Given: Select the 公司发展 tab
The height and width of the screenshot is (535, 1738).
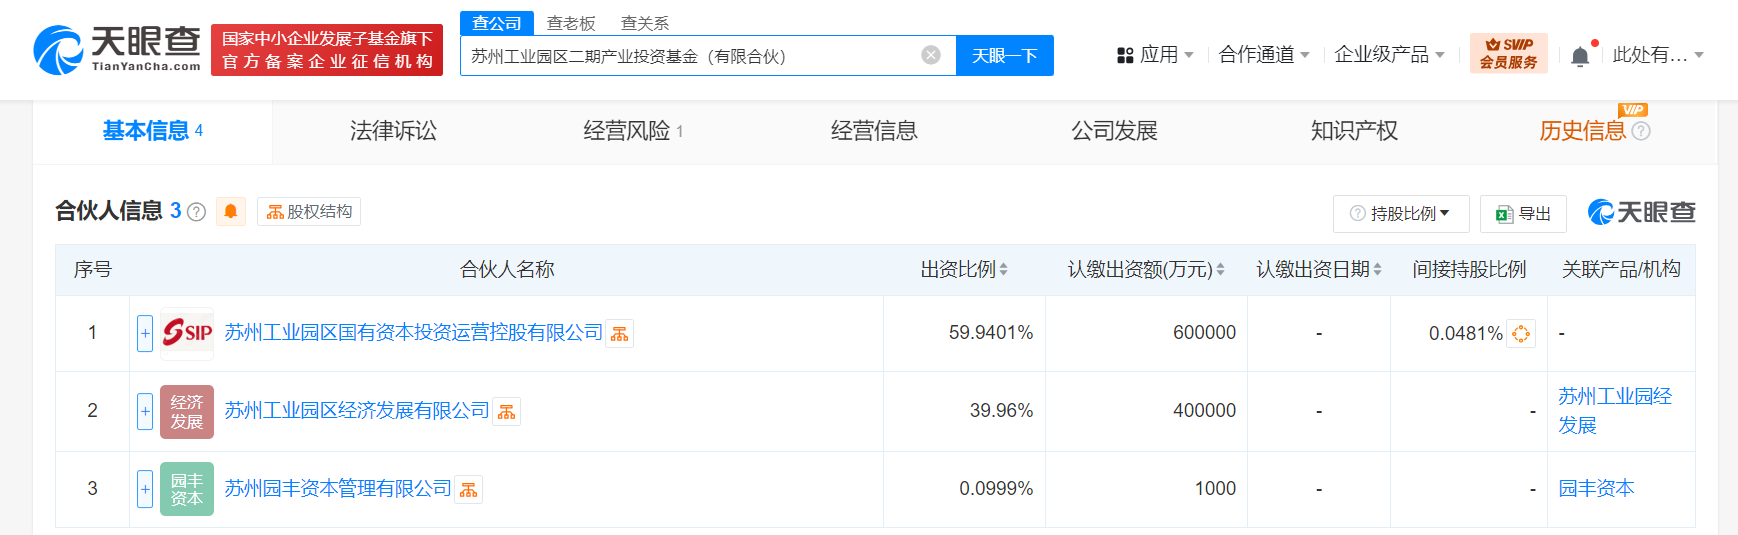Looking at the screenshot, I should pyautogui.click(x=1114, y=131).
